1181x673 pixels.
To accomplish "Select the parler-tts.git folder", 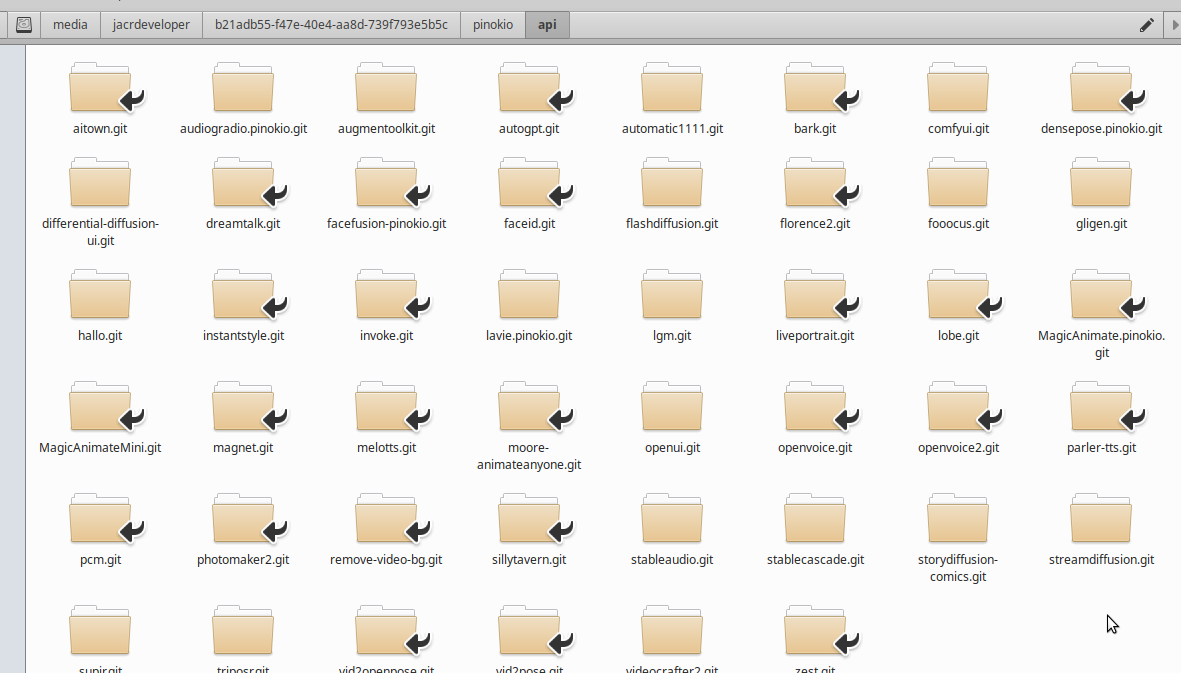I will coord(1101,408).
